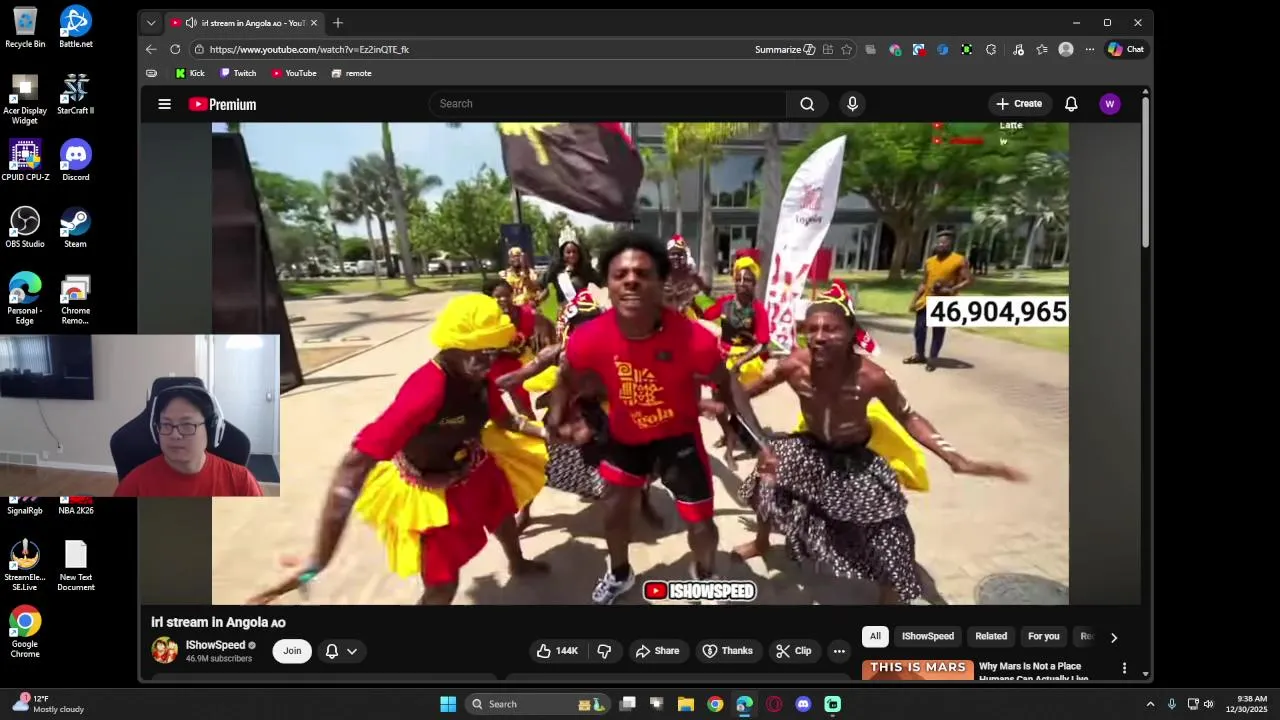Click Summarize in the address bar
The height and width of the screenshot is (720, 1280).
point(785,49)
